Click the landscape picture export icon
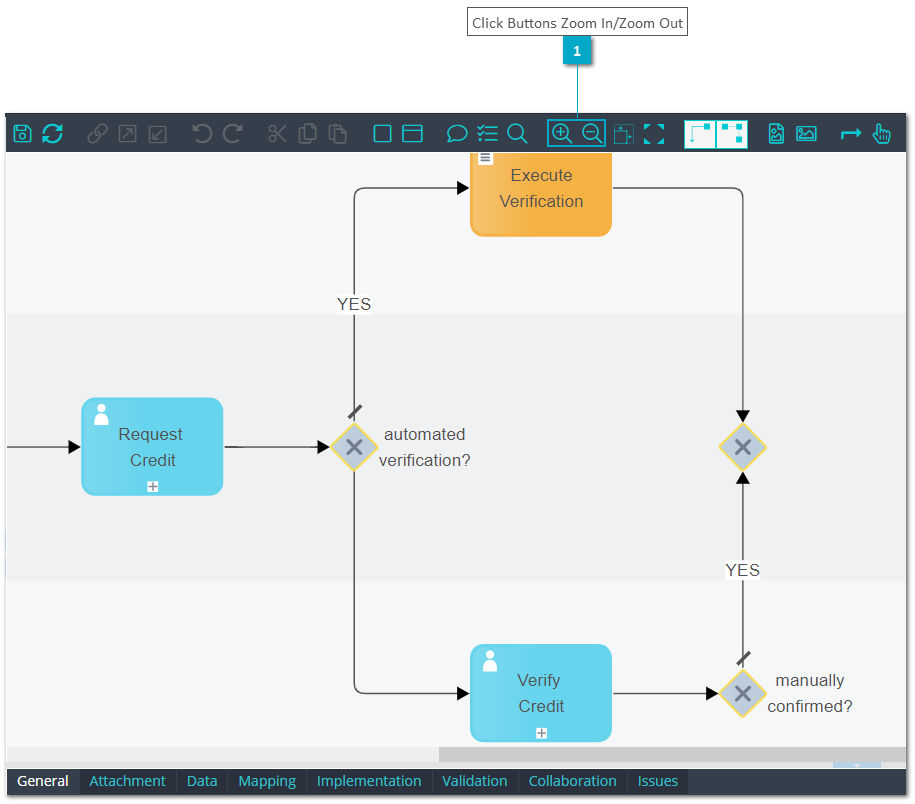Viewport: 915px width, 804px height. point(806,134)
